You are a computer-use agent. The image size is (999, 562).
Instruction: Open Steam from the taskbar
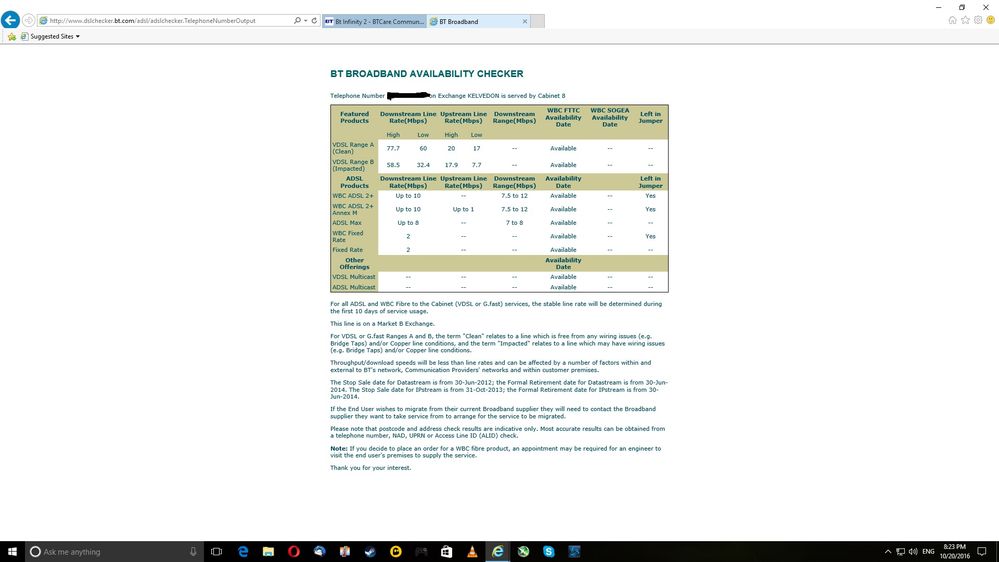370,552
